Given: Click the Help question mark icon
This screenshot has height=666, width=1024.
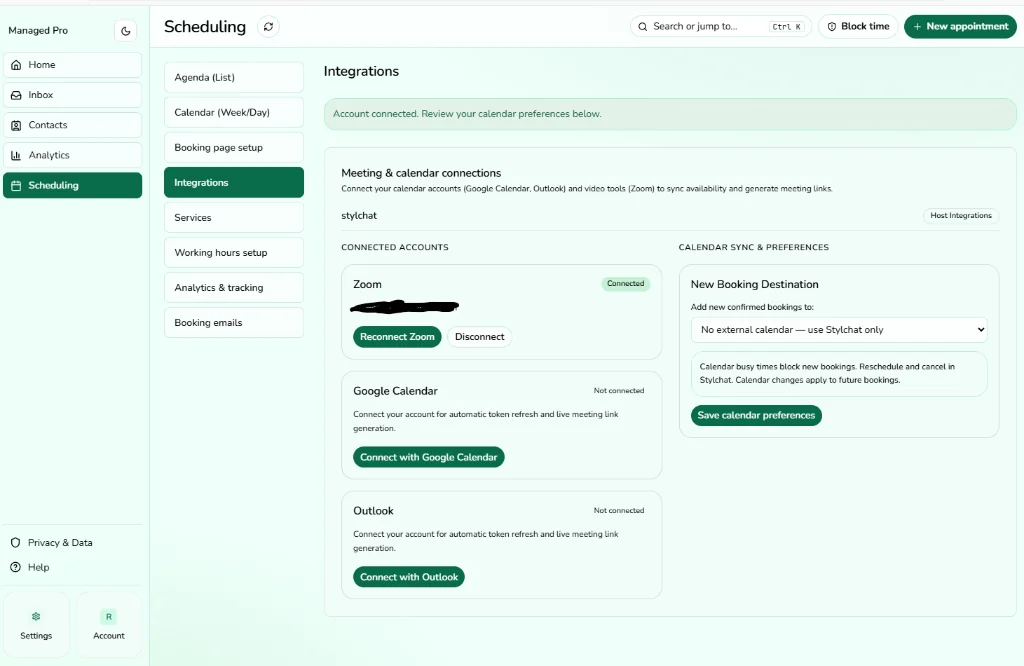Looking at the screenshot, I should tap(16, 567).
